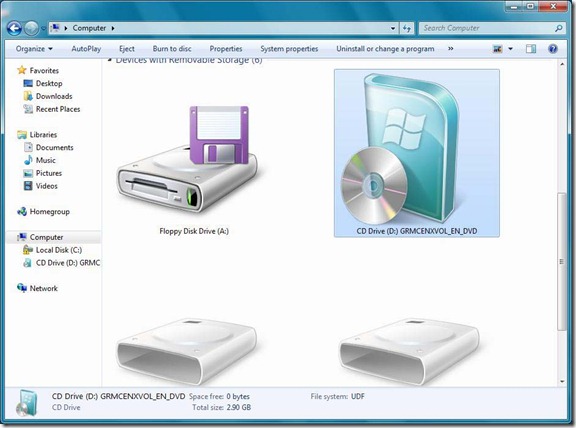Screen dimensions: 576x428
Task: Click the Network icon in the sidebar
Action: tap(22, 288)
